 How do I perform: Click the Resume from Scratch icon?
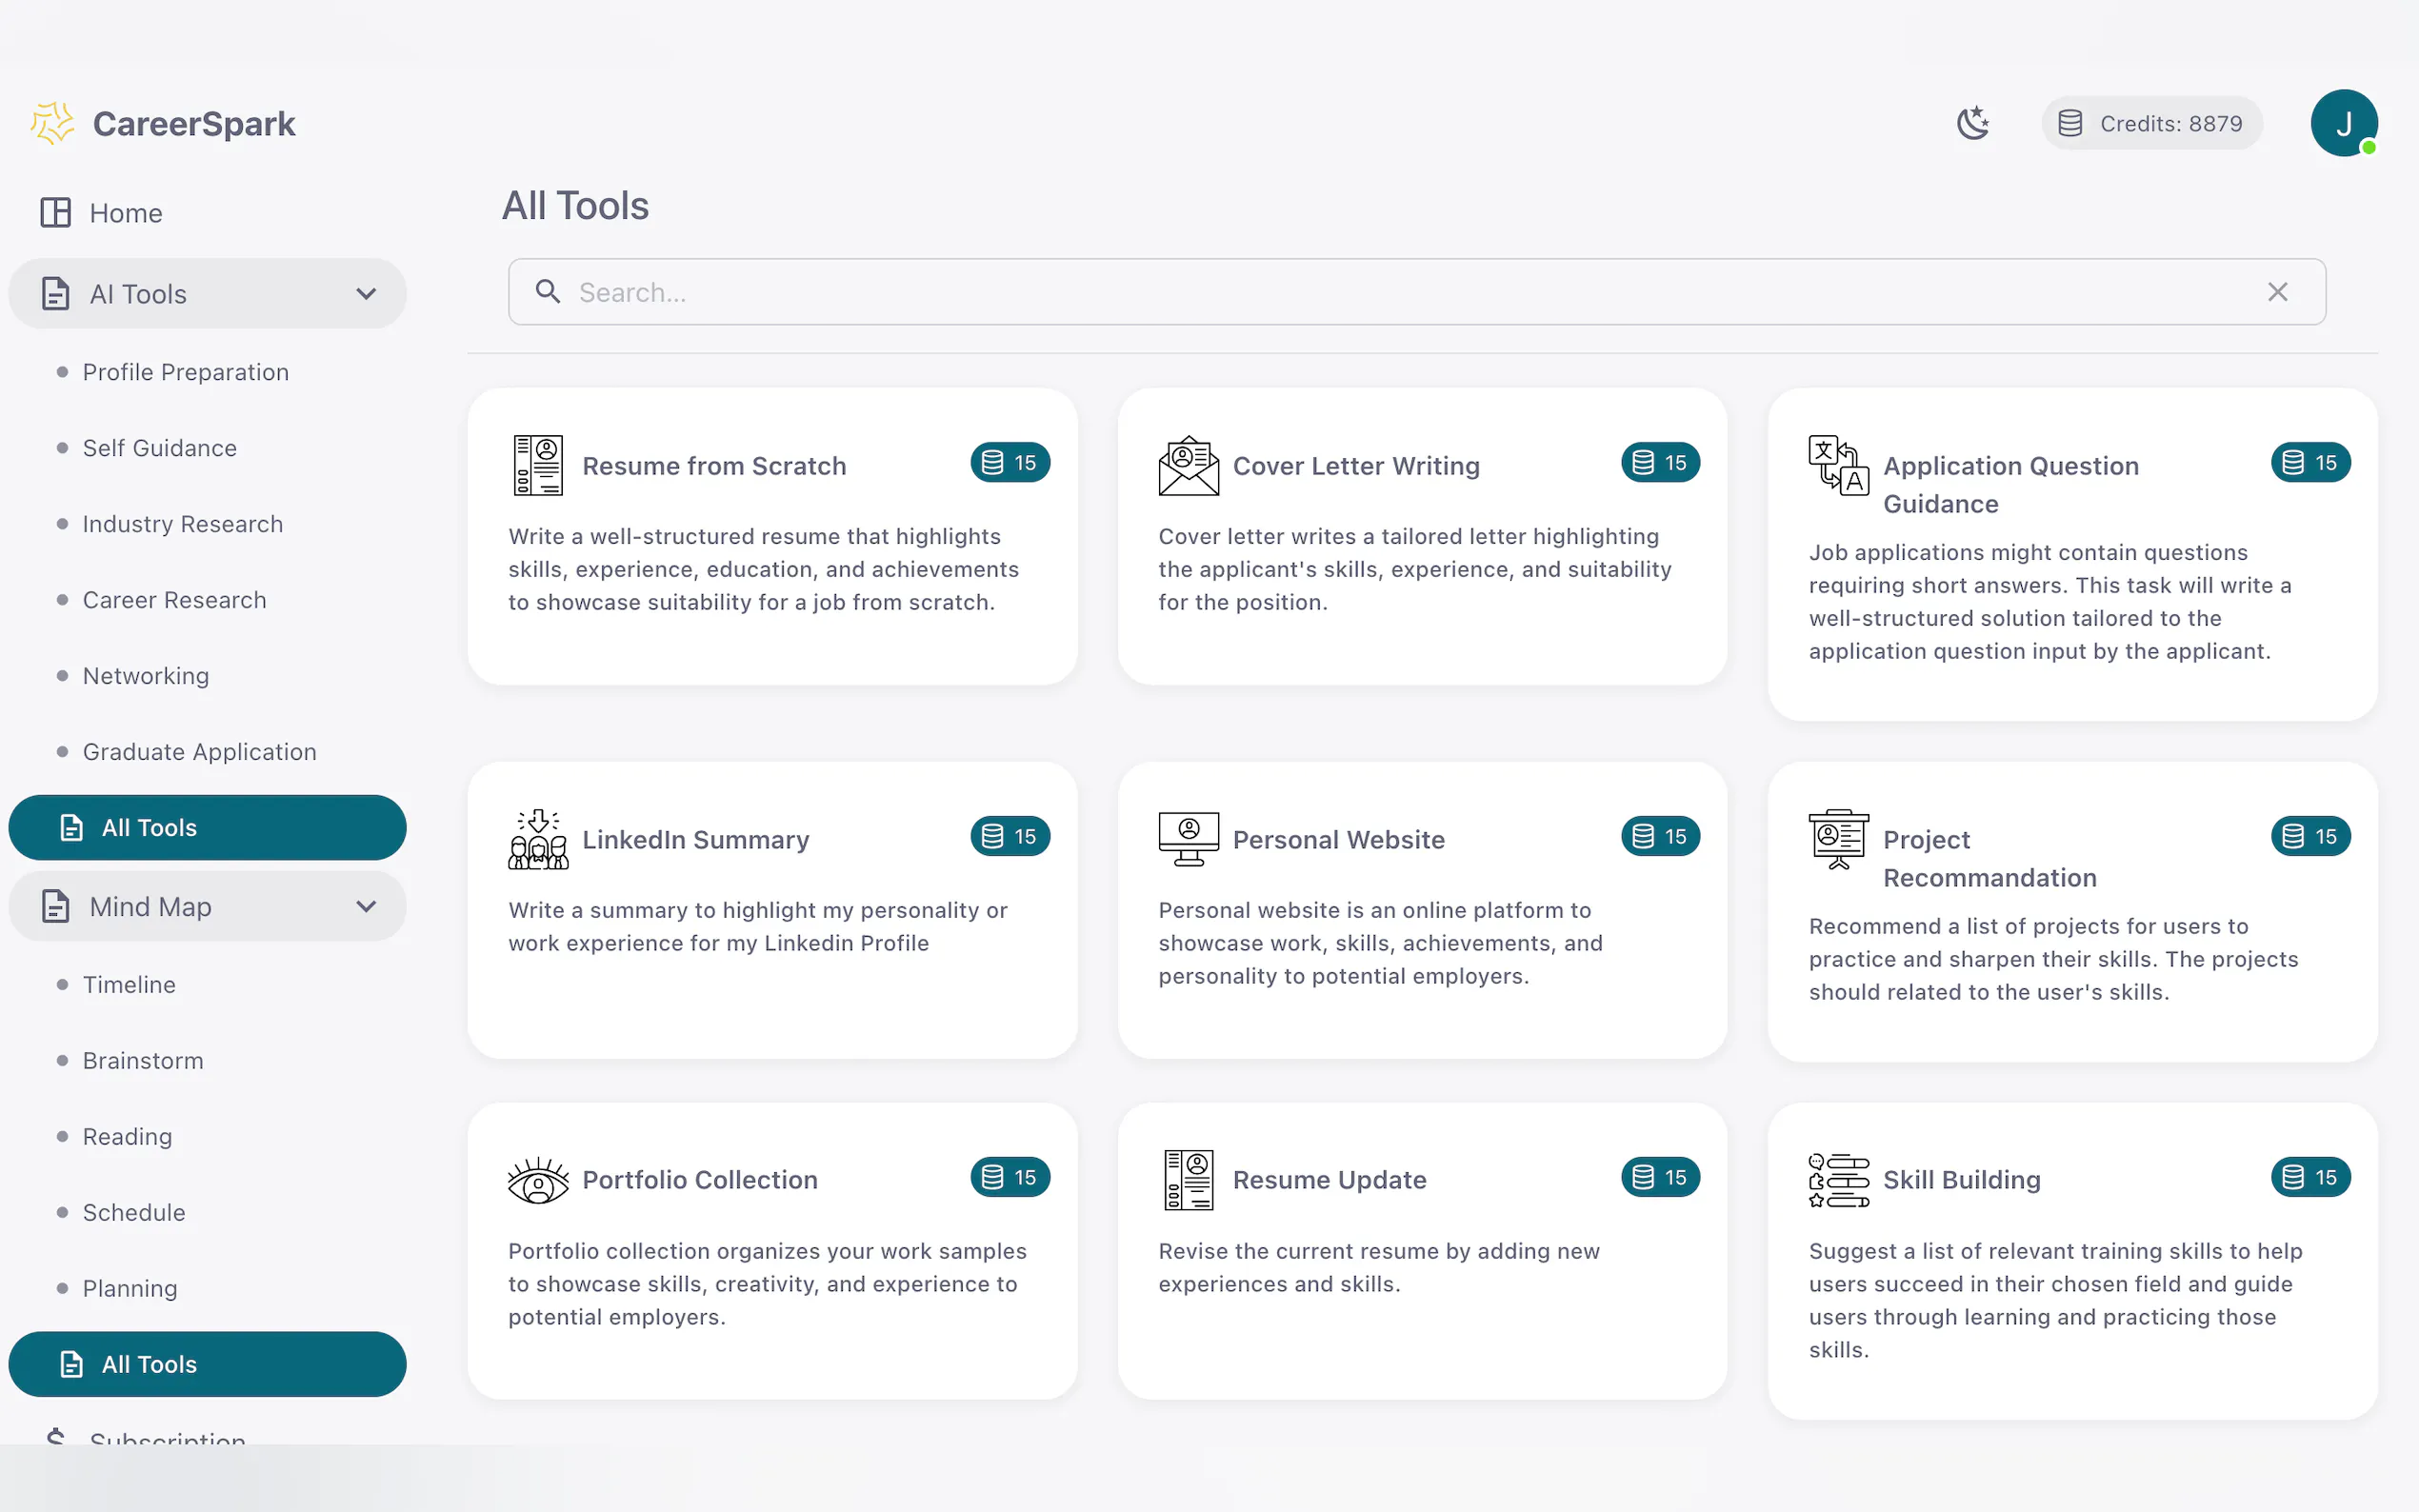click(x=538, y=465)
